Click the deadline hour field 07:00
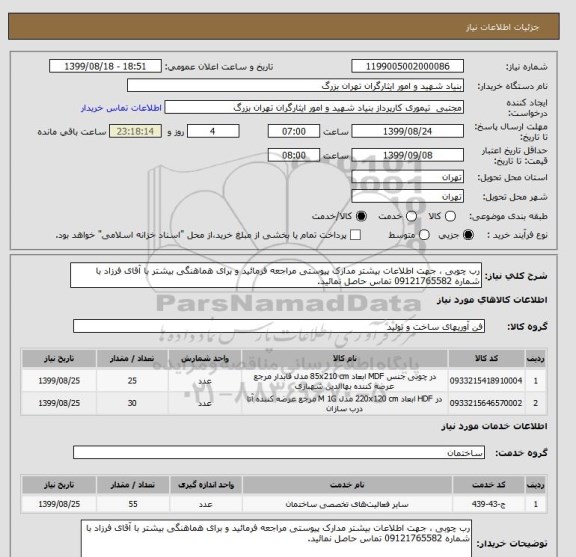Screen dimensions: 576x557 294,131
